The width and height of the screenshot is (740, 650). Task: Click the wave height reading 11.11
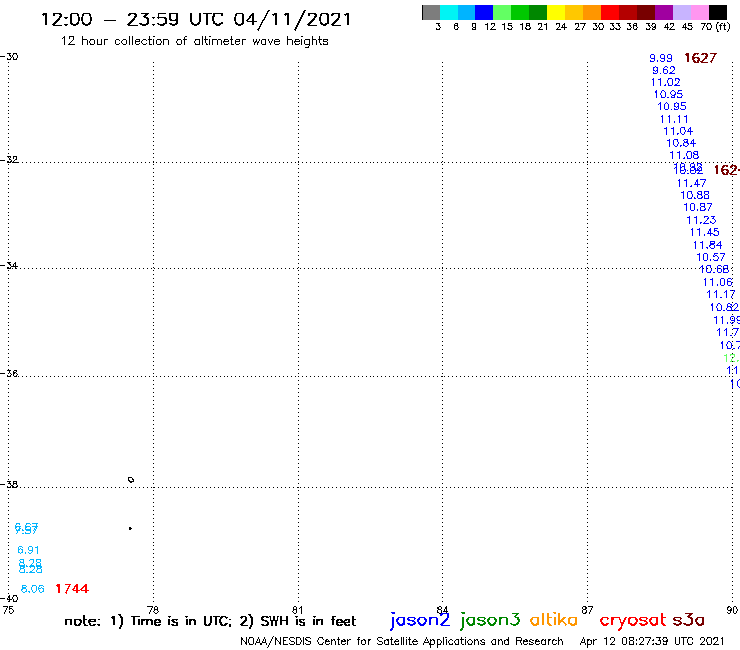coord(674,119)
